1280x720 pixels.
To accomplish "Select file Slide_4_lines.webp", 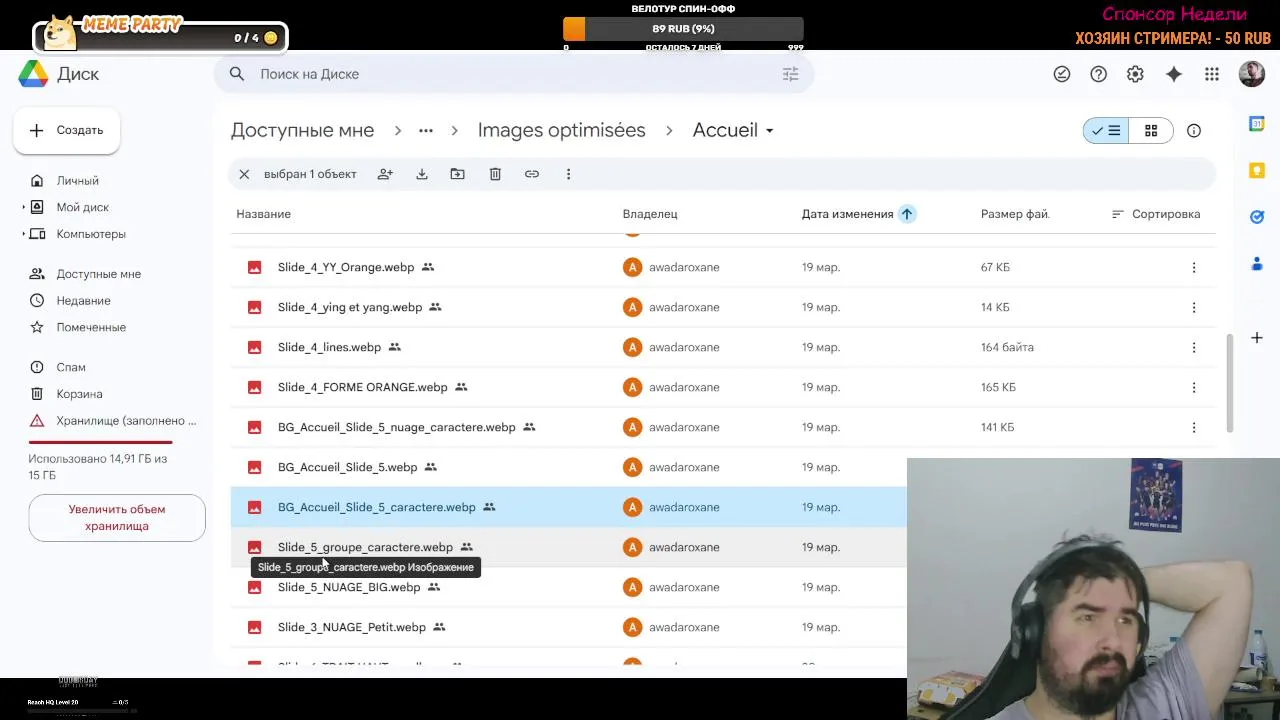I will 723,347.
